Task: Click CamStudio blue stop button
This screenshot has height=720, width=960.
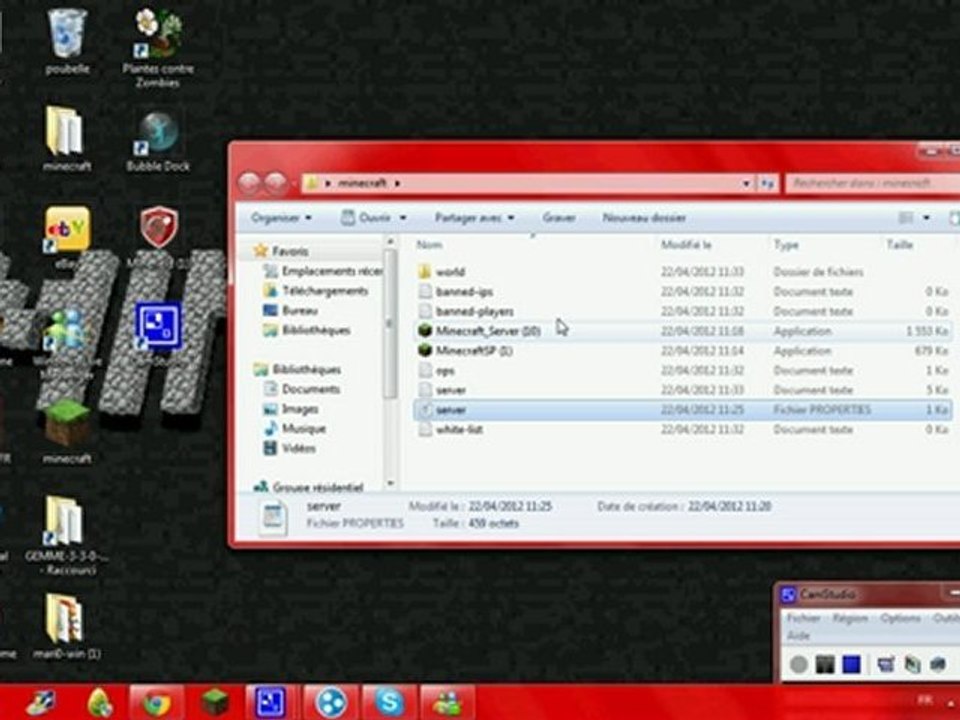Action: point(851,664)
